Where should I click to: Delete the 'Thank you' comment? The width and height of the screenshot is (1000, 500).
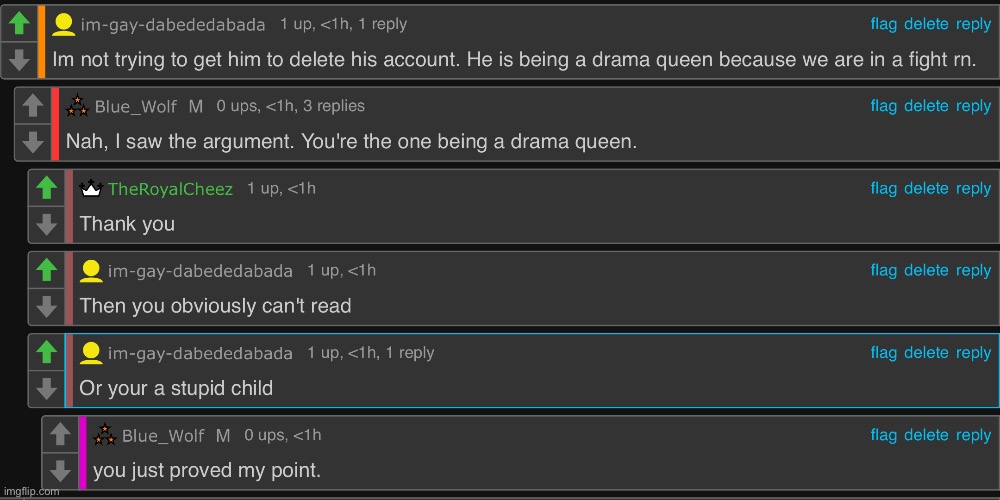click(x=926, y=188)
